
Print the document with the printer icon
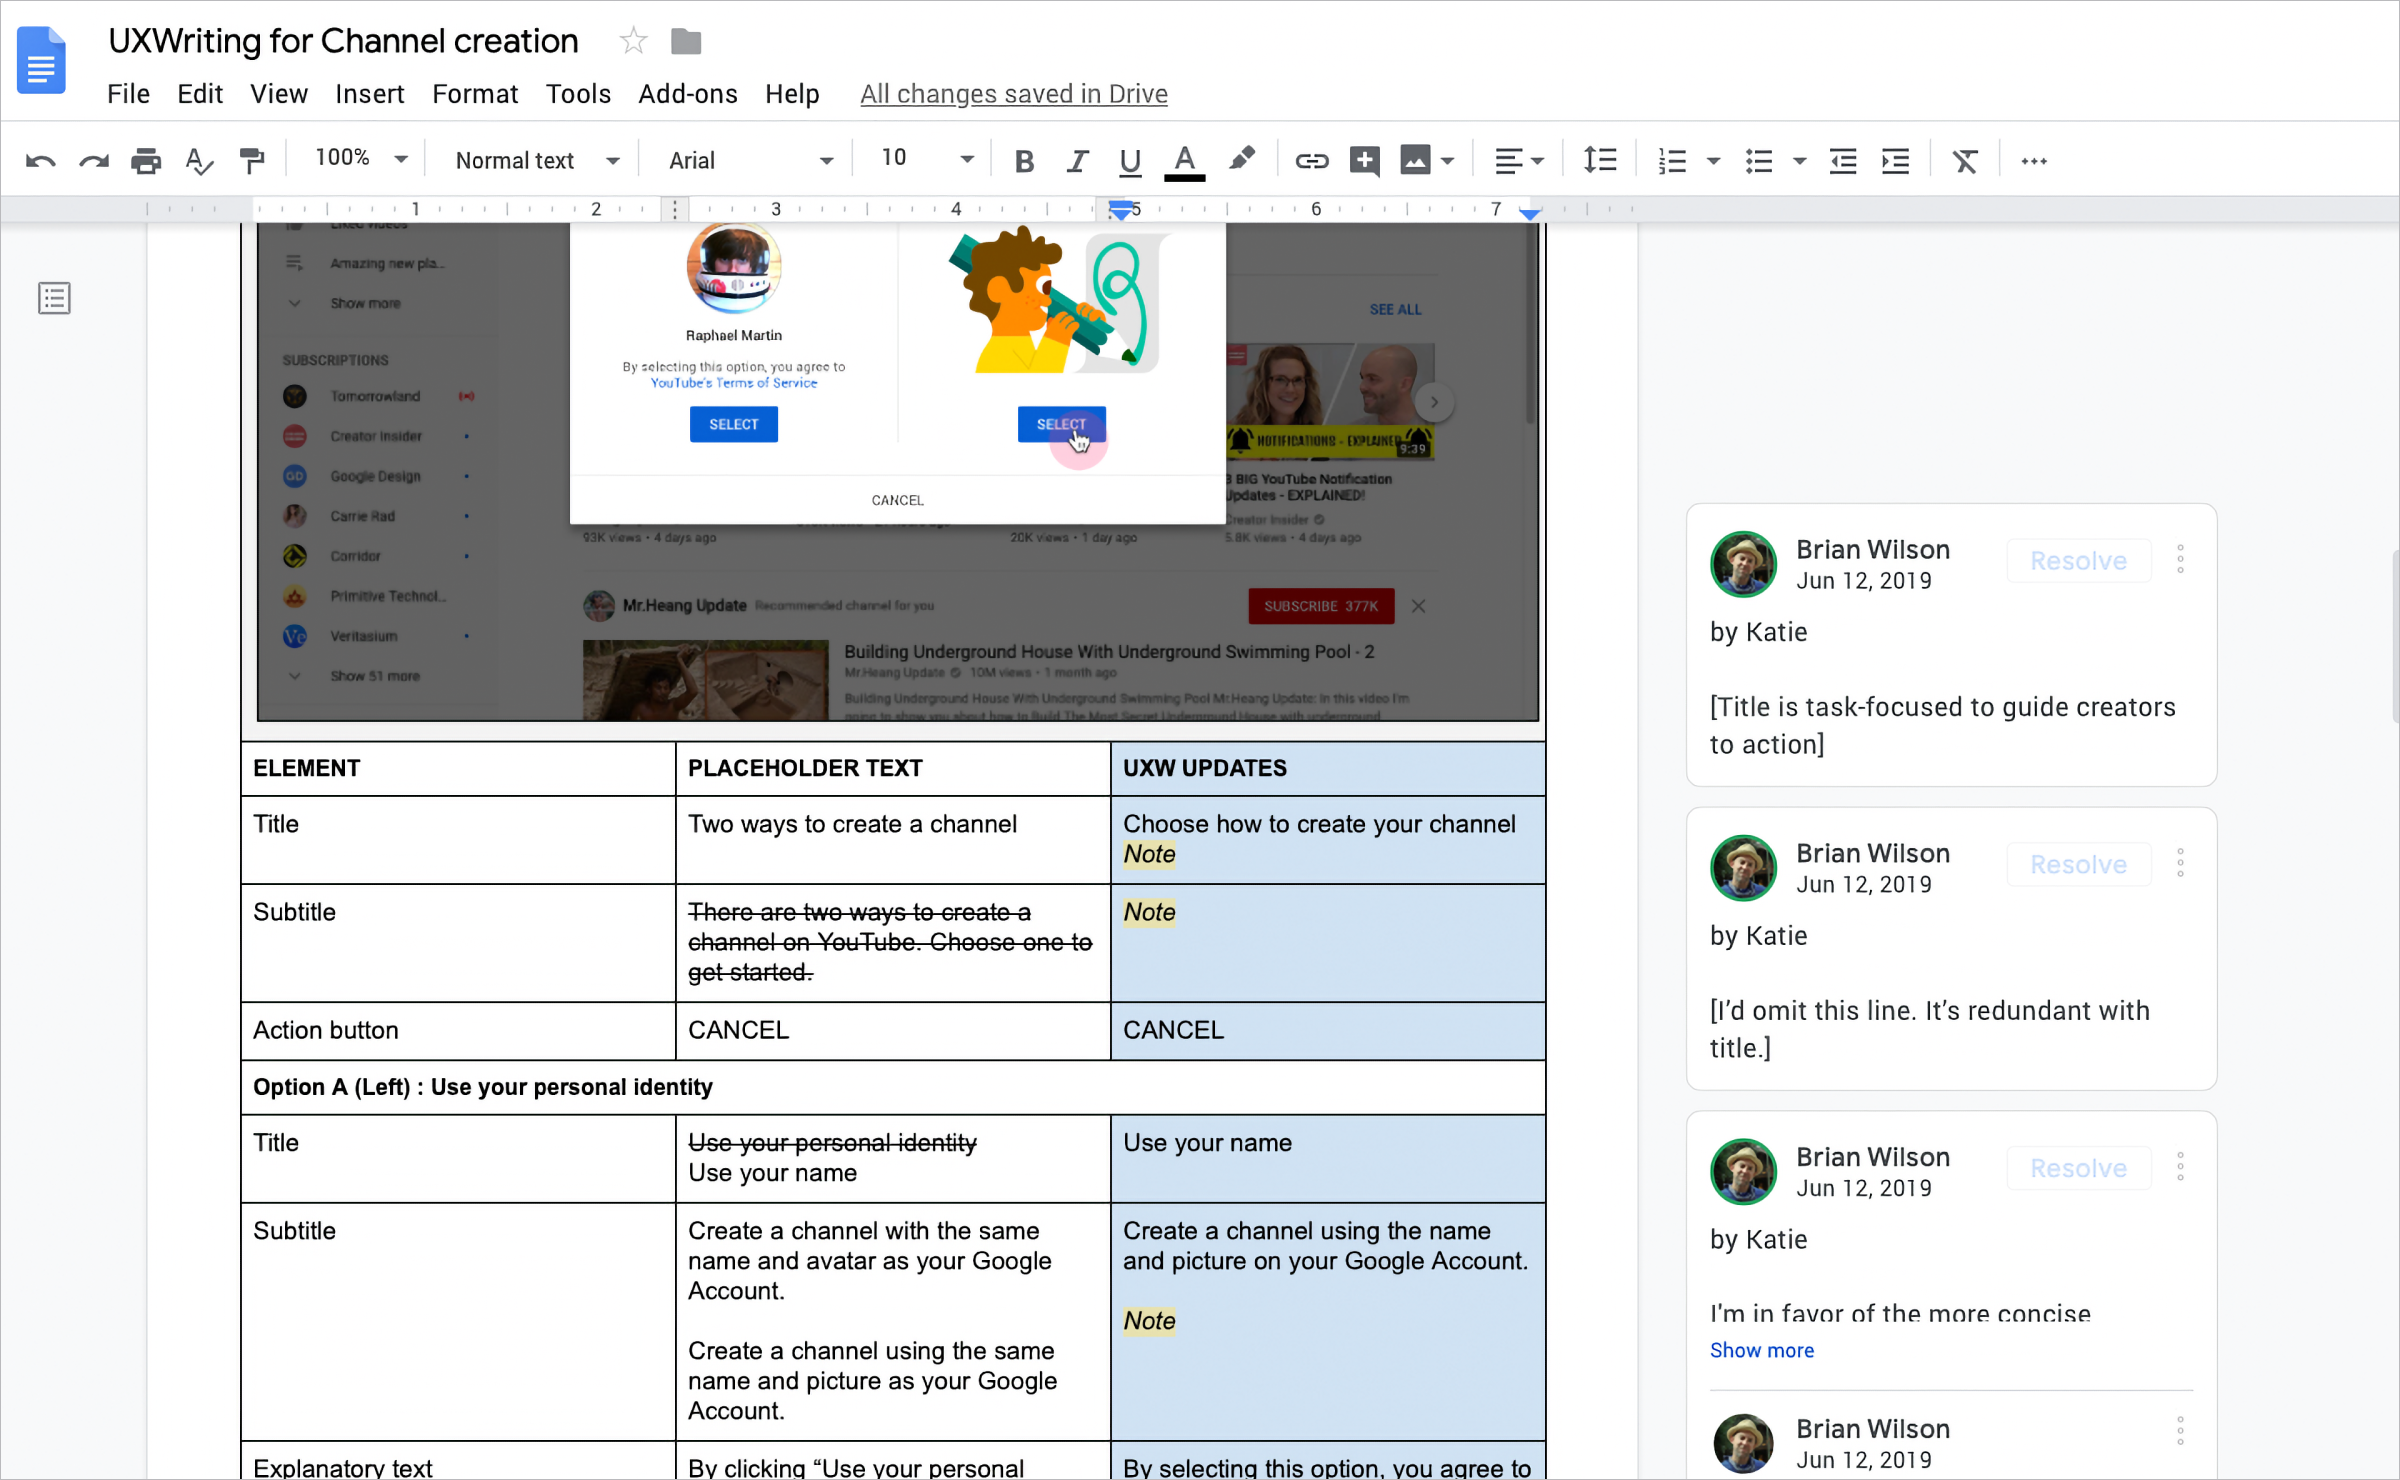(146, 161)
